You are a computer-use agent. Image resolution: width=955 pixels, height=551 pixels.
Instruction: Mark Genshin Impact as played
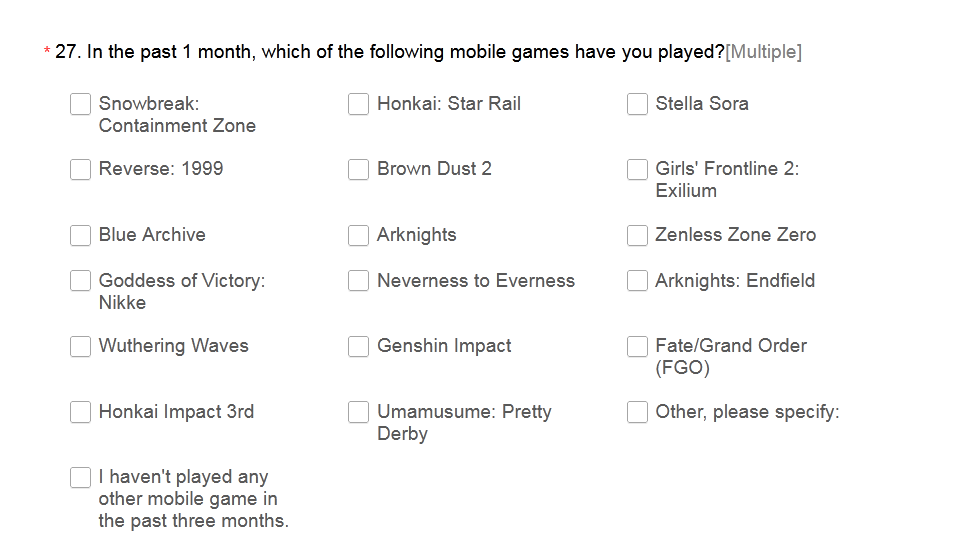[x=359, y=346]
